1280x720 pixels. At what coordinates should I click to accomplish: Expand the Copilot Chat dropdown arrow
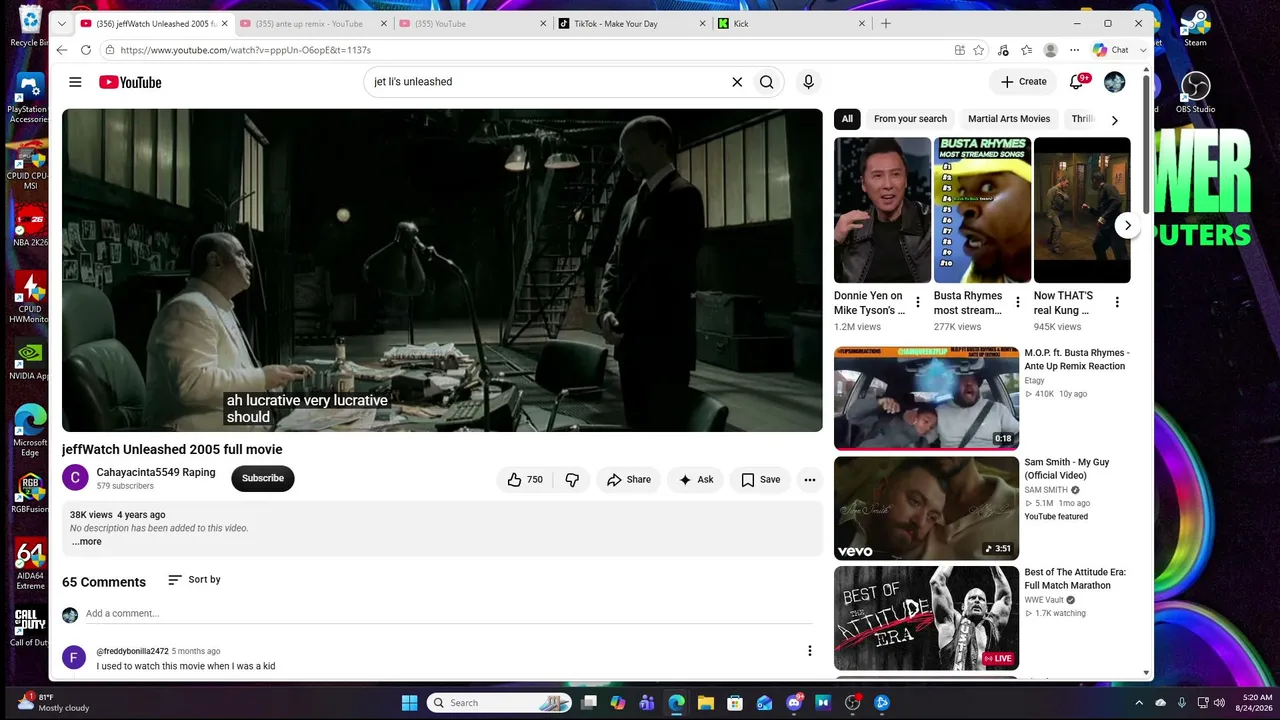(1143, 50)
